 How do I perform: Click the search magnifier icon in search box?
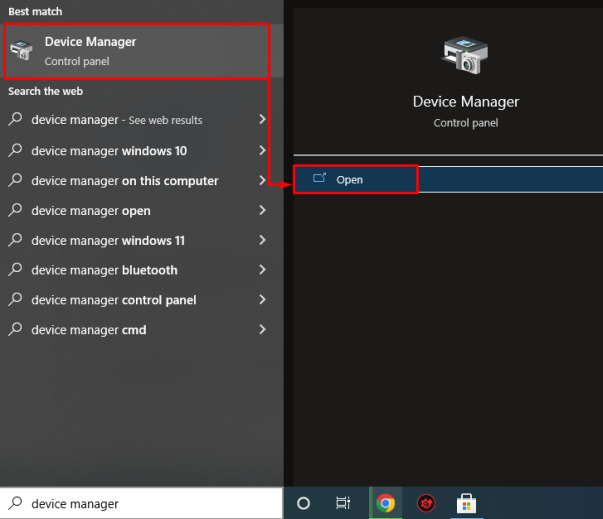[x=15, y=503]
